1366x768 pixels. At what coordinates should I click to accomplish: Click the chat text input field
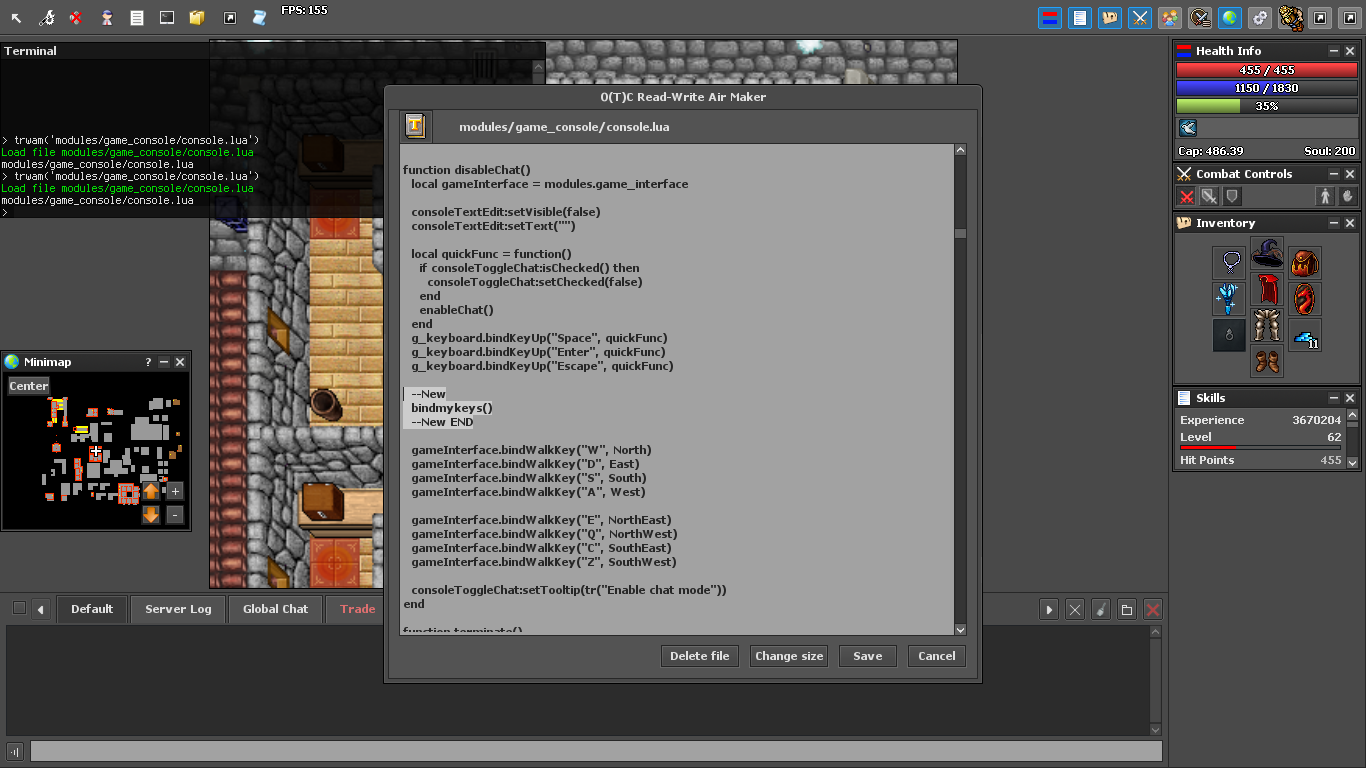click(596, 751)
